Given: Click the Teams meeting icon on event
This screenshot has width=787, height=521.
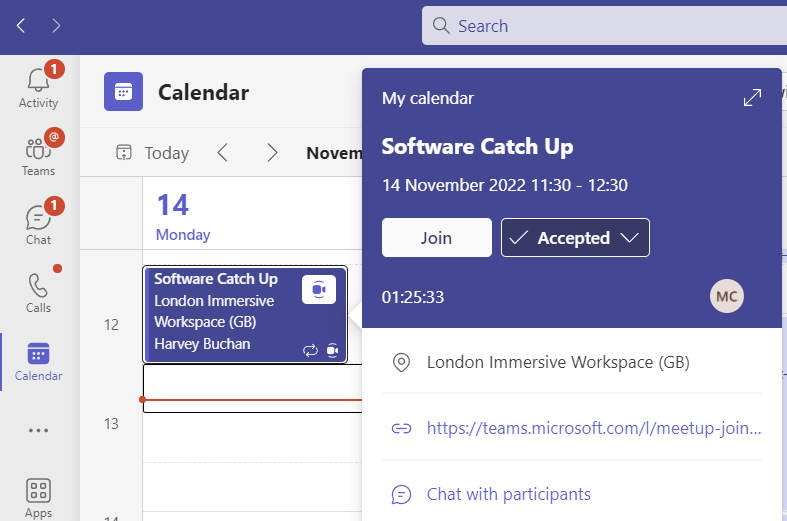Looking at the screenshot, I should coord(319,289).
